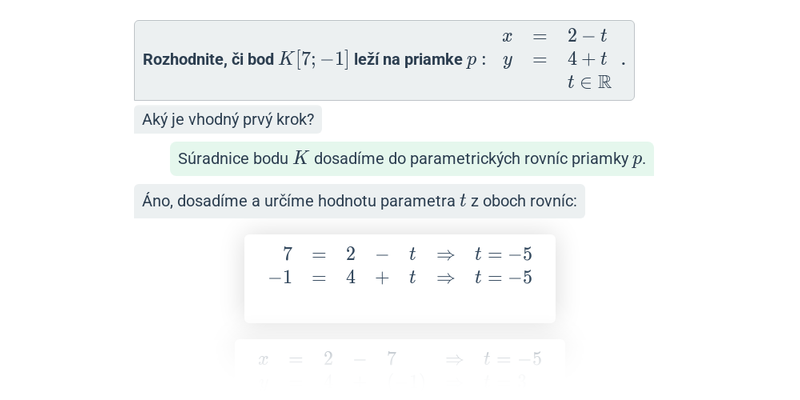800x400 pixels.
Task: Choose the green answer 'Súradnice bodu K dosadíme'
Action: pos(412,159)
